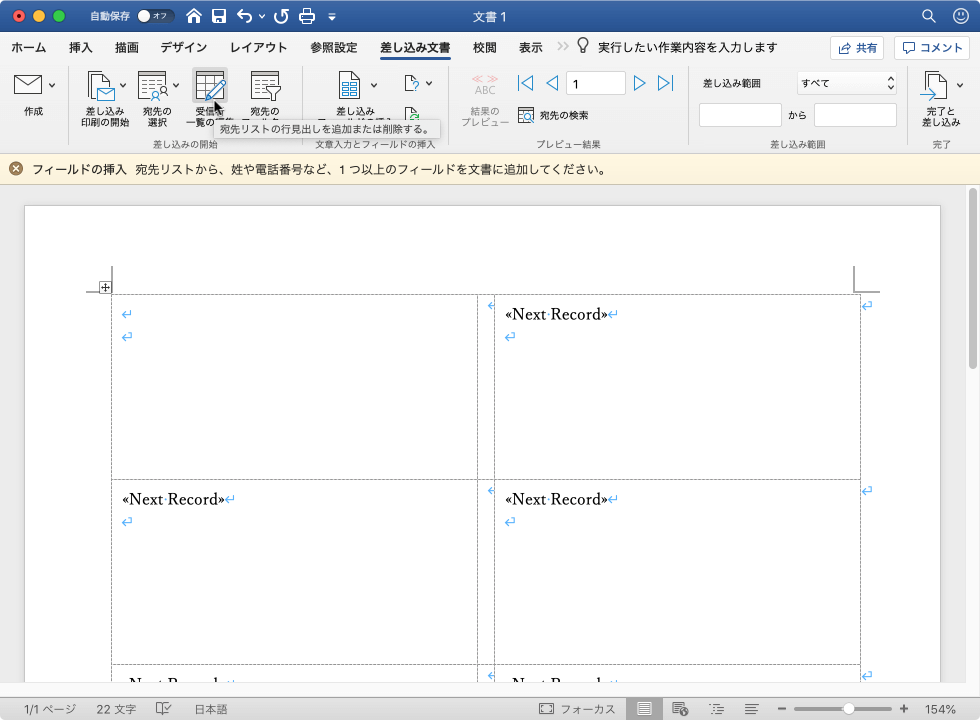
Task: Open 宛先の選択 recipients icon
Action: (x=153, y=86)
